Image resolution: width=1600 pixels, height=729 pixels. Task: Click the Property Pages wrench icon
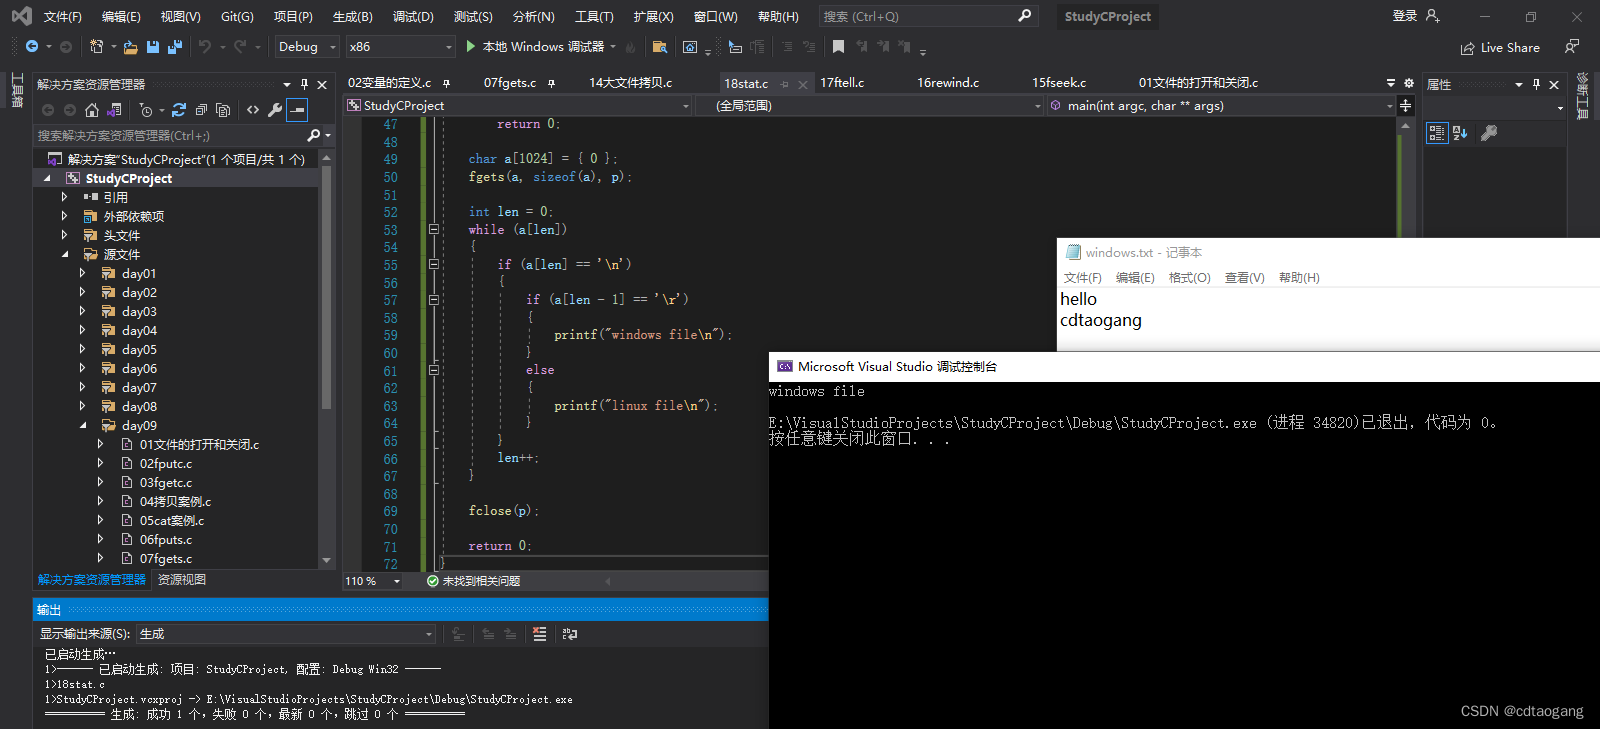1489,133
